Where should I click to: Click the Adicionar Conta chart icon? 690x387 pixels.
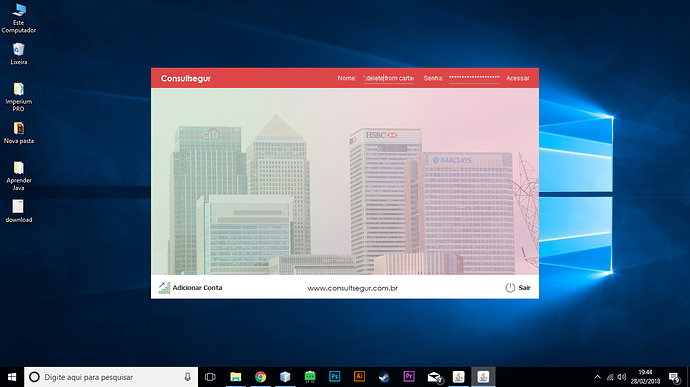(x=165, y=288)
